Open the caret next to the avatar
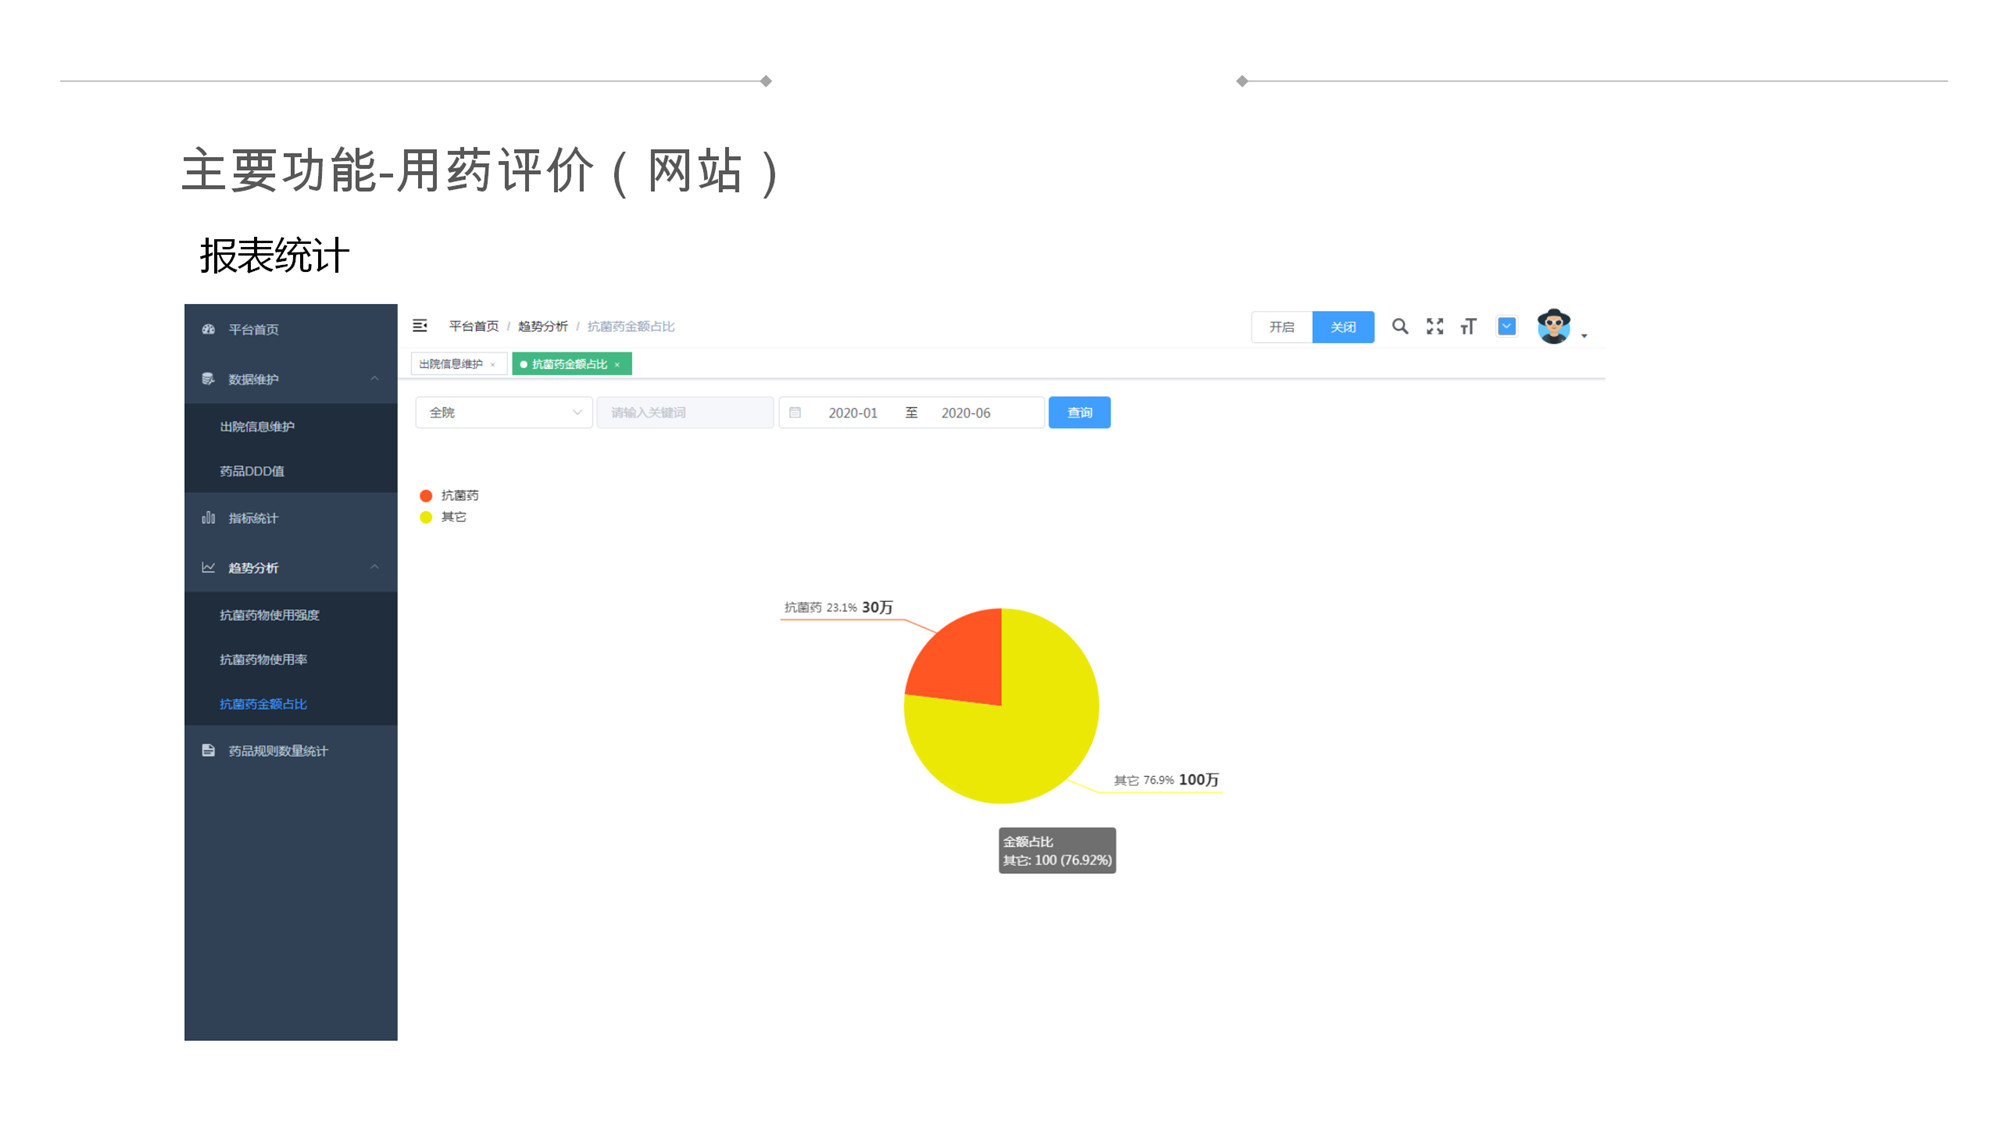This screenshot has width=2000, height=1125. (x=1584, y=336)
